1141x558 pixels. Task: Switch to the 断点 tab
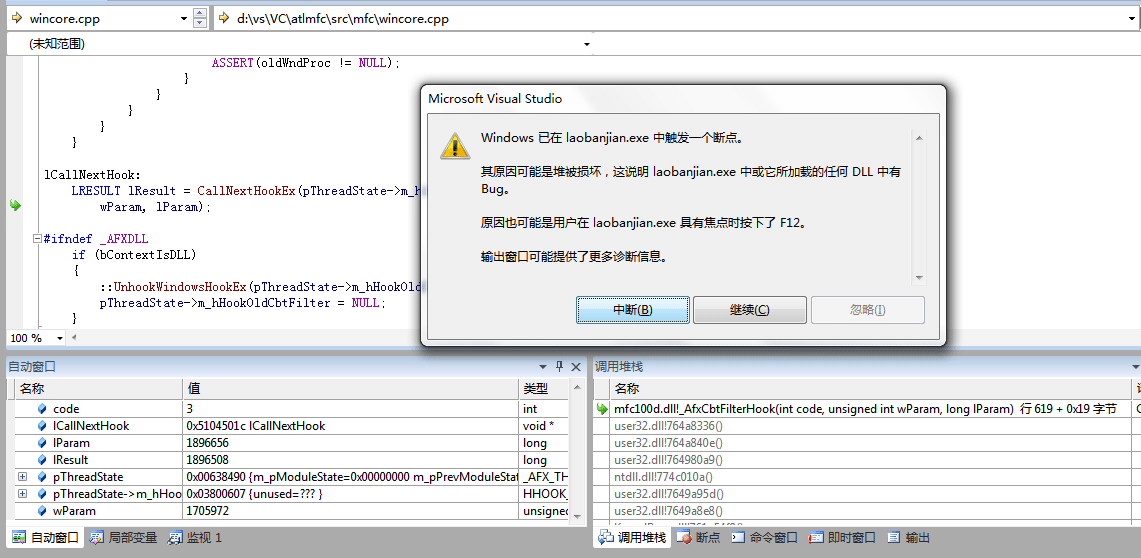click(699, 538)
